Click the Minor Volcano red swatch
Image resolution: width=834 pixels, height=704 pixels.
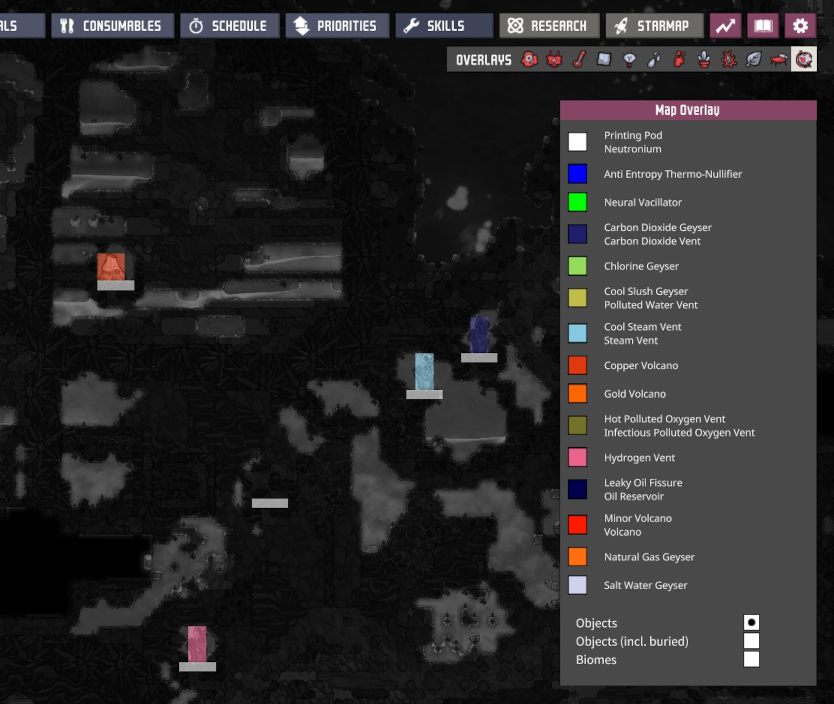[x=577, y=525]
